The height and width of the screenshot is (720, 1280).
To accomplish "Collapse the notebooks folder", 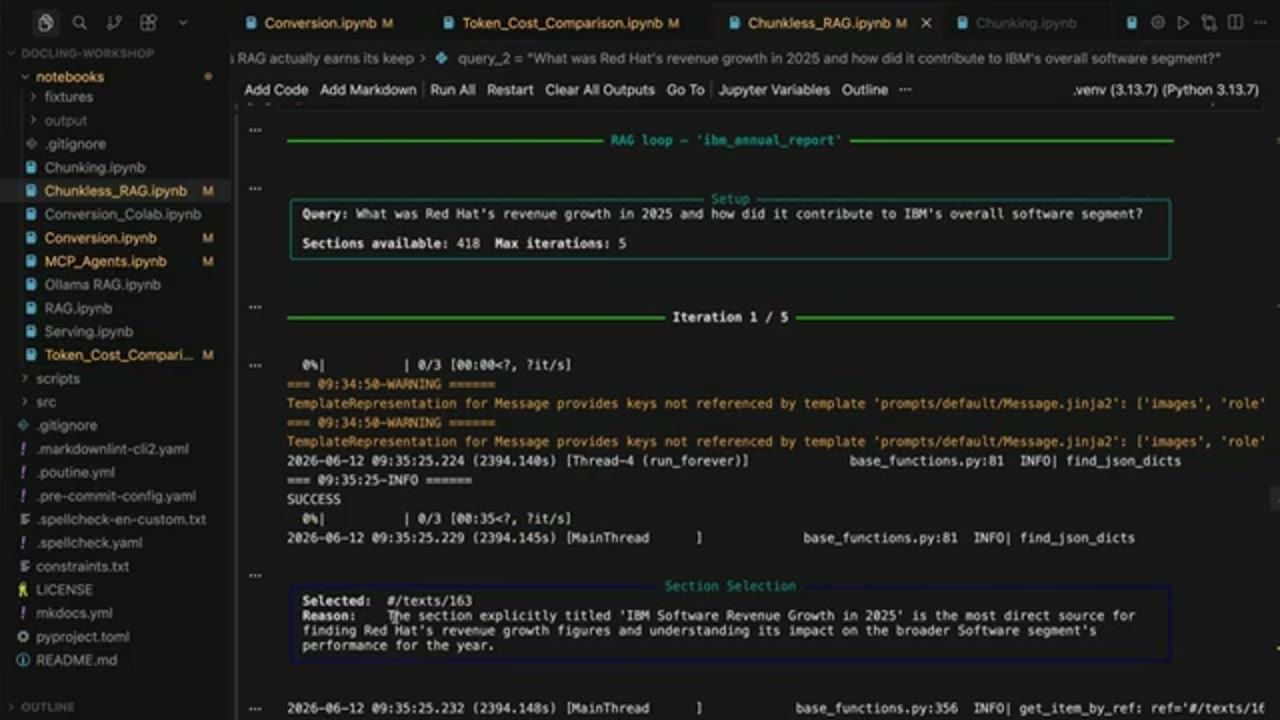I will (69, 77).
